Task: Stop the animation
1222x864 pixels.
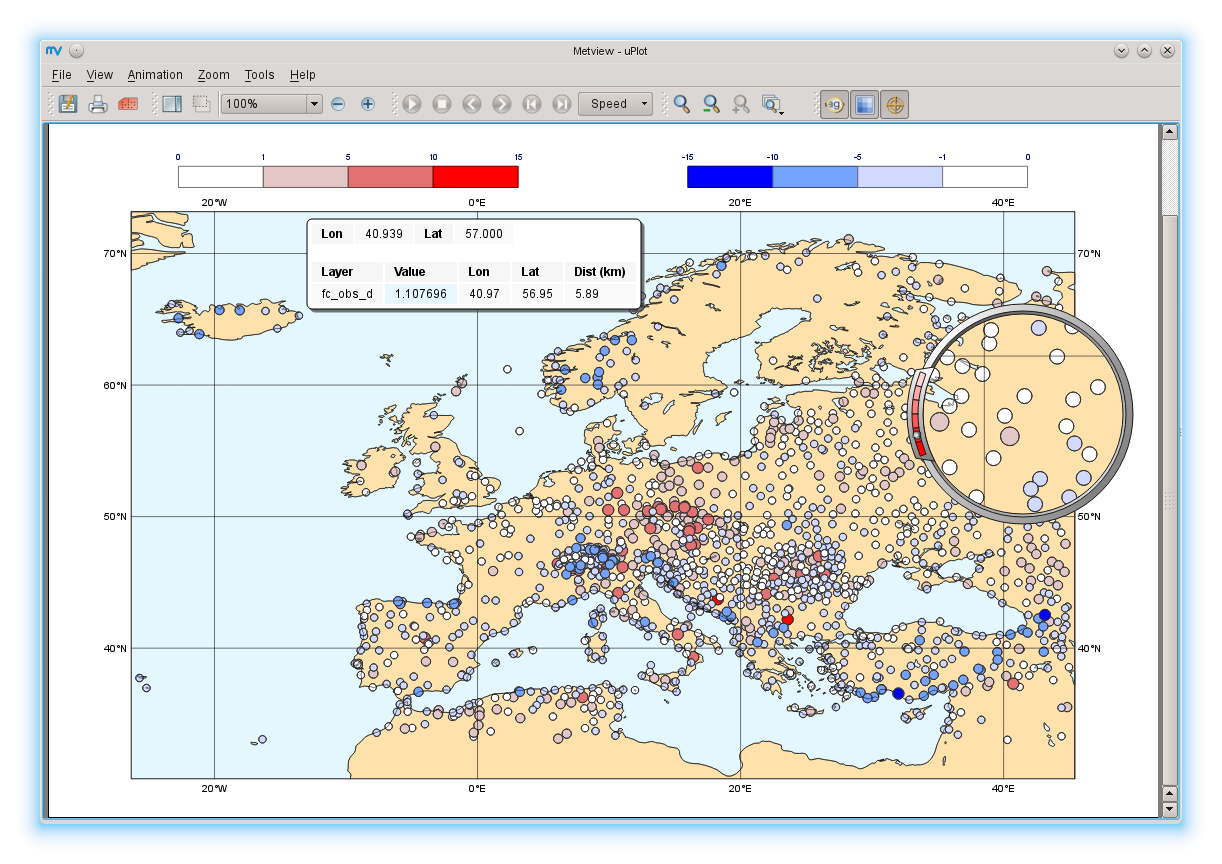Action: (x=442, y=103)
